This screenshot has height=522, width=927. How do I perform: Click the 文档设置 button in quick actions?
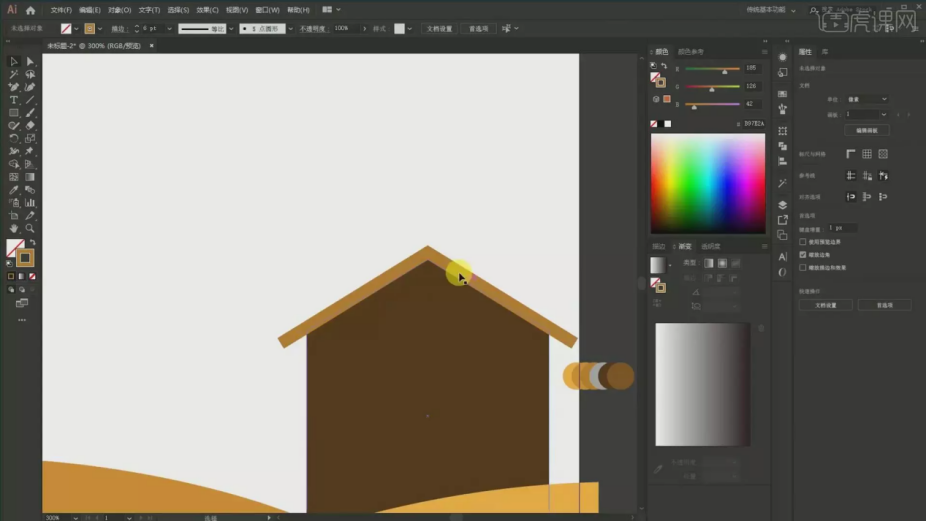[x=825, y=305]
